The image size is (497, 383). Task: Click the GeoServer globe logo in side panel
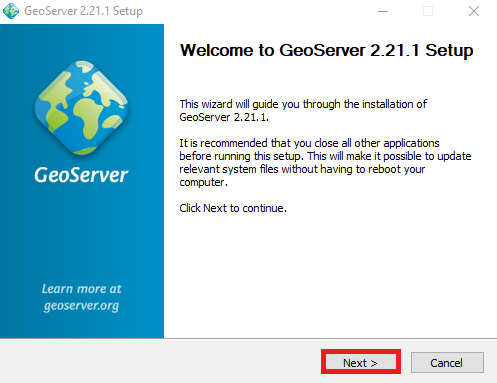pos(81,107)
